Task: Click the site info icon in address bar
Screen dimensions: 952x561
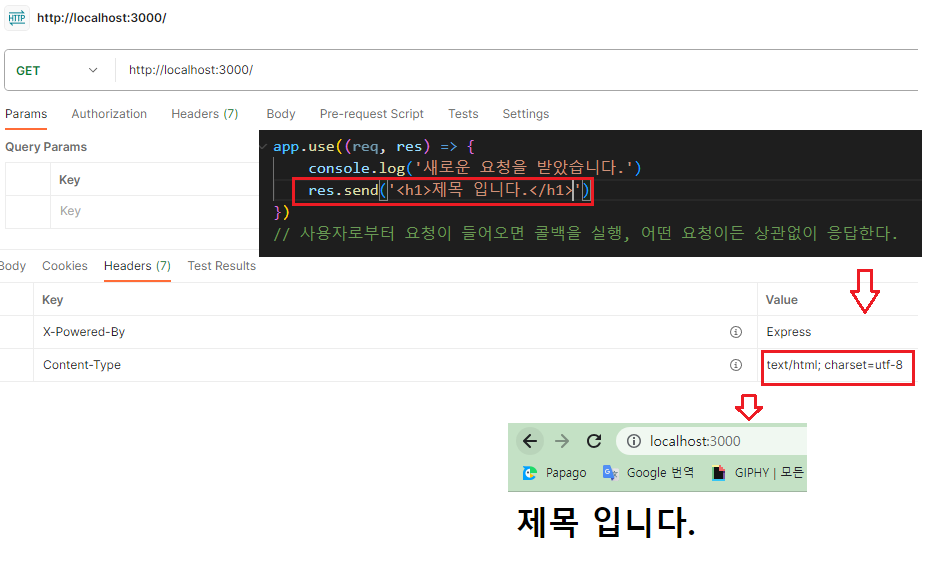Action: (634, 441)
